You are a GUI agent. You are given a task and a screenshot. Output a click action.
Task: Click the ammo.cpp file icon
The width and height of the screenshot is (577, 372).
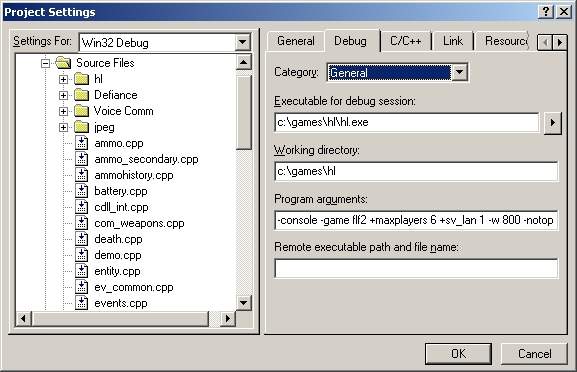(81, 143)
